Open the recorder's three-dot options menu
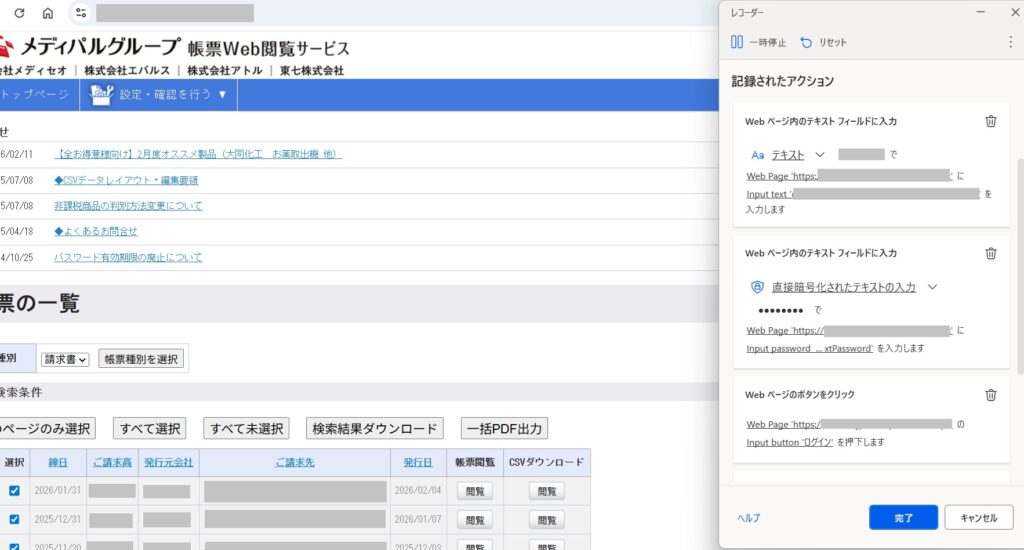This screenshot has width=1024, height=550. (1010, 42)
